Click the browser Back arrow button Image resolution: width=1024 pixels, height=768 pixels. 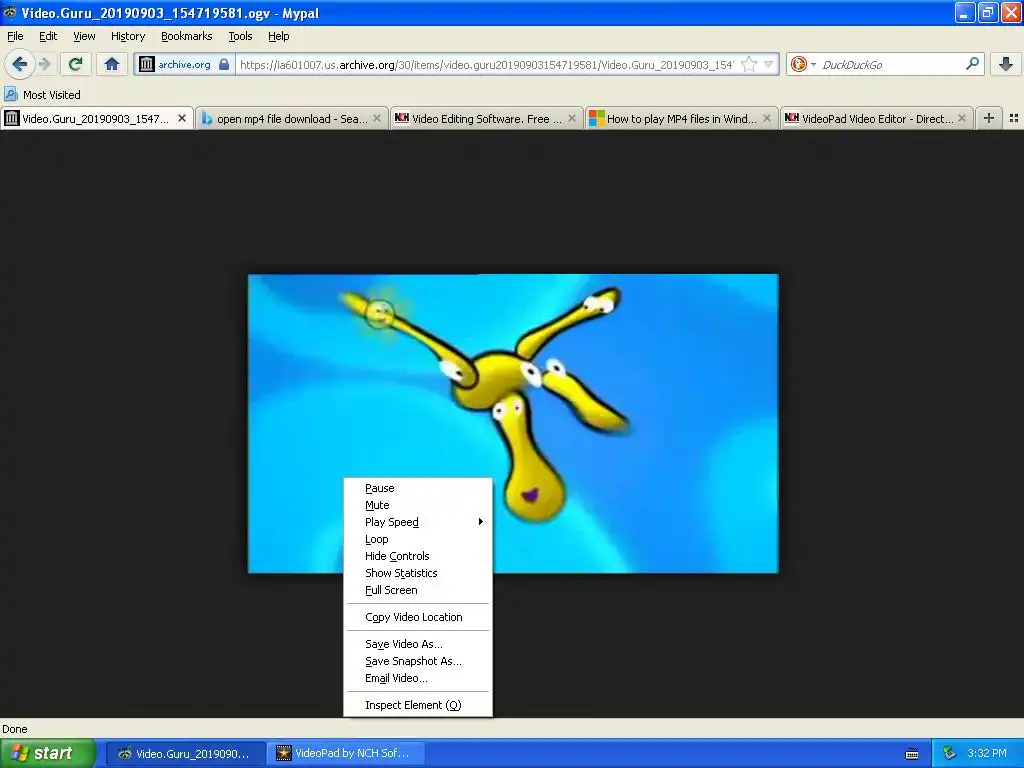[x=20, y=64]
